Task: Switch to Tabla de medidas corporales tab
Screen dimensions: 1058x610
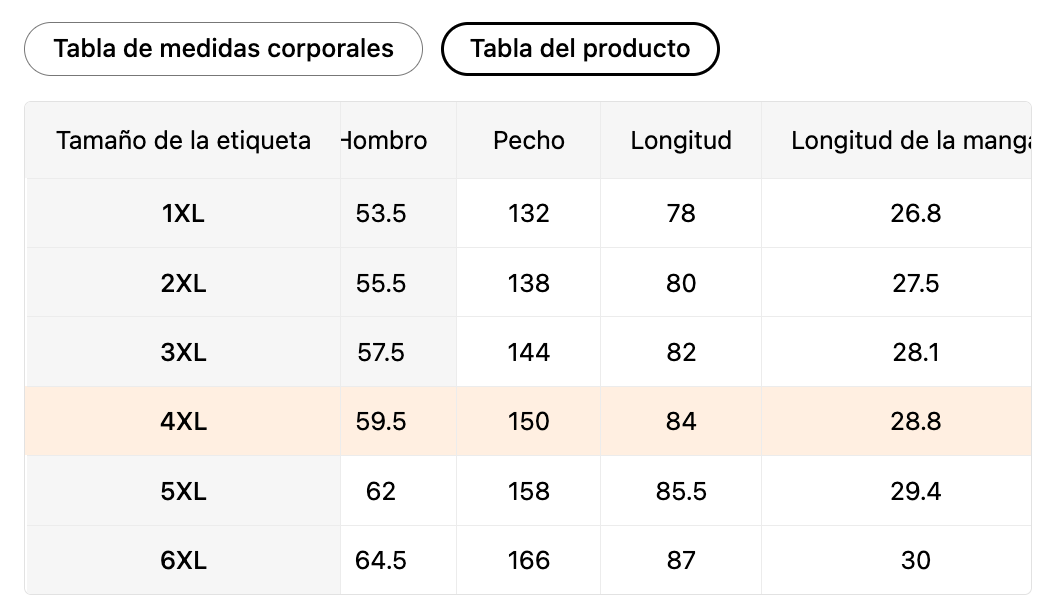Action: point(223,49)
